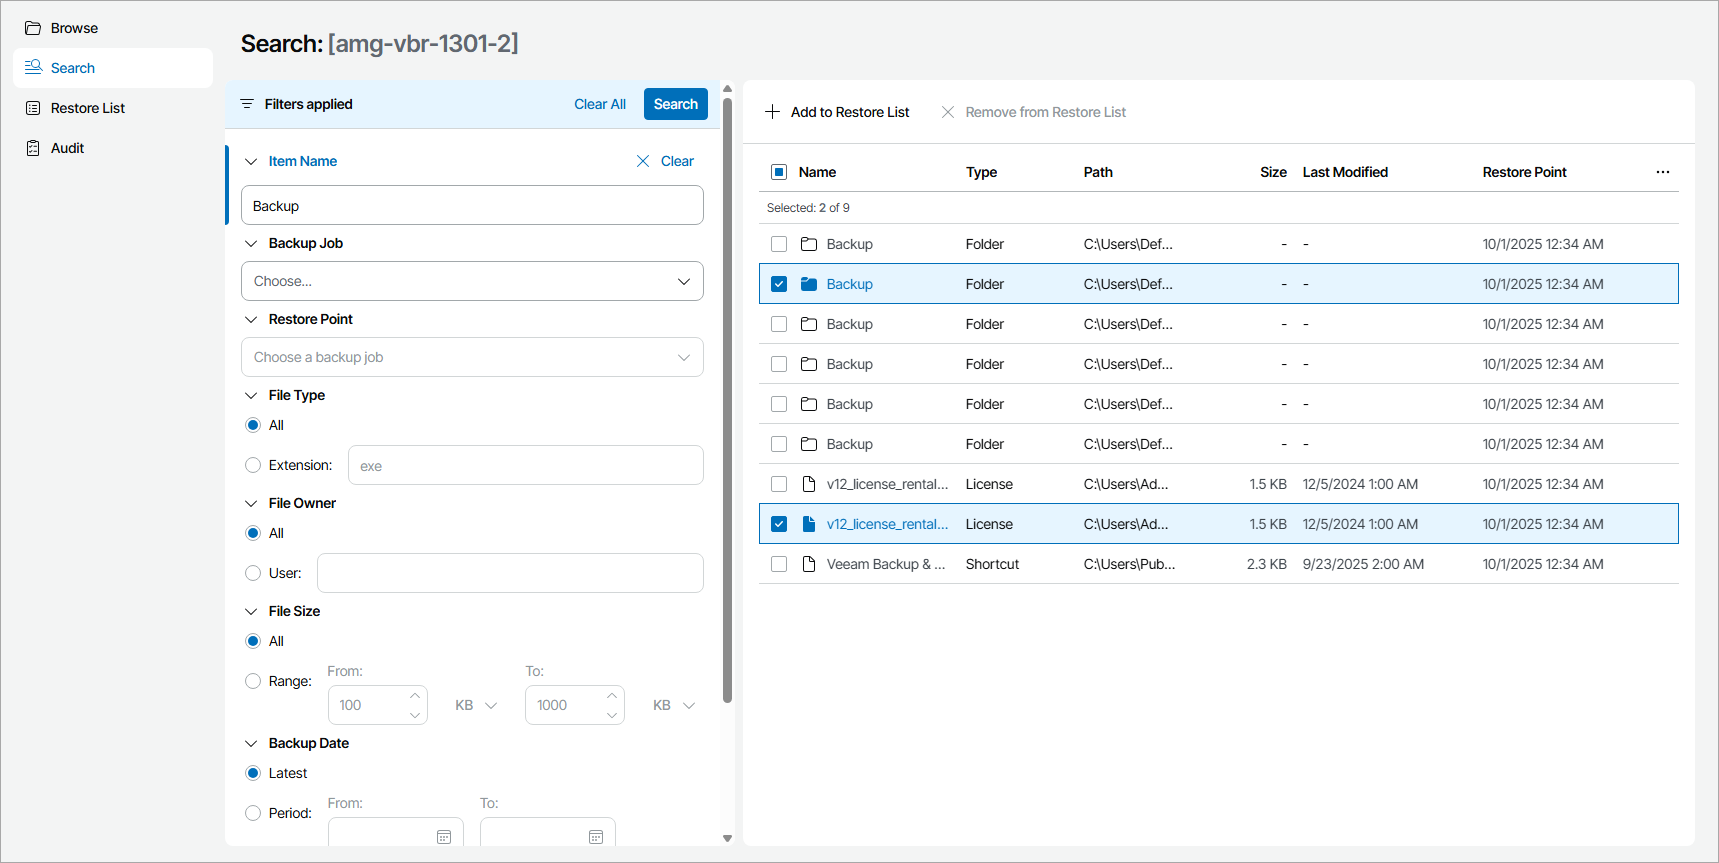Viewport: 1719px width, 863px height.
Task: Collapse the File Owner filter section
Action: [x=251, y=503]
